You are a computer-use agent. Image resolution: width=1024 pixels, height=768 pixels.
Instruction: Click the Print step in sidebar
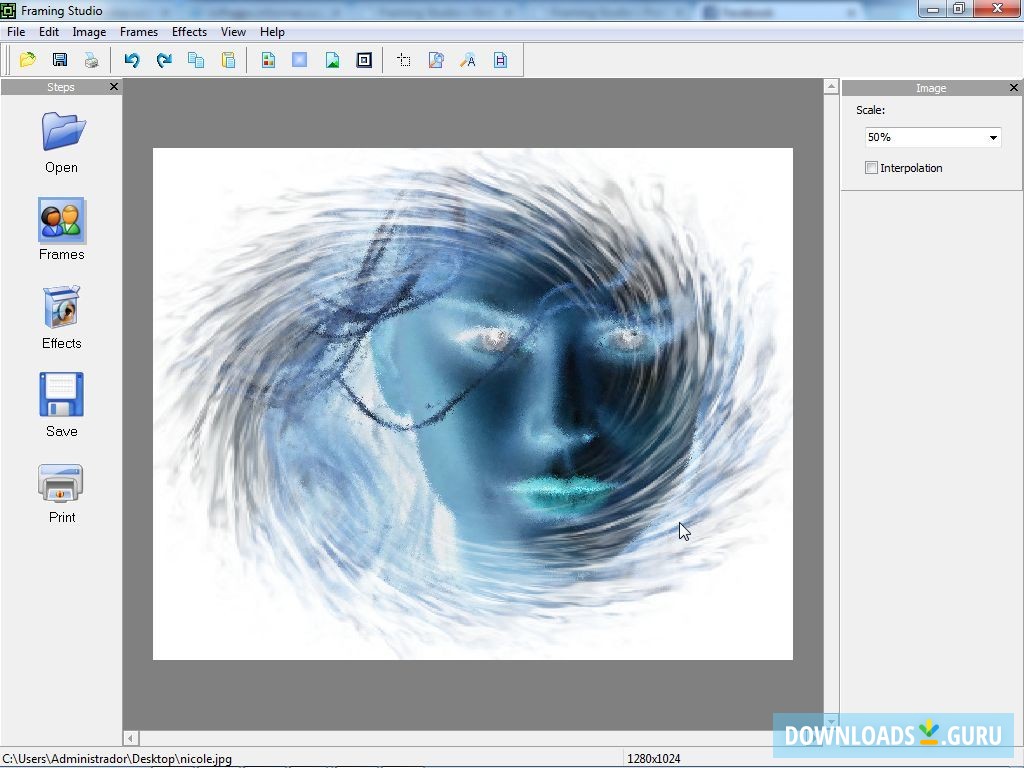(x=61, y=493)
